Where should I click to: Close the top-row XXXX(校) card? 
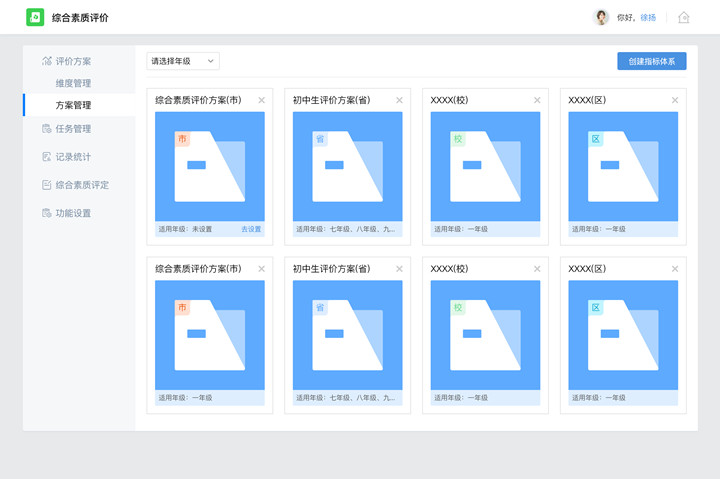click(537, 100)
